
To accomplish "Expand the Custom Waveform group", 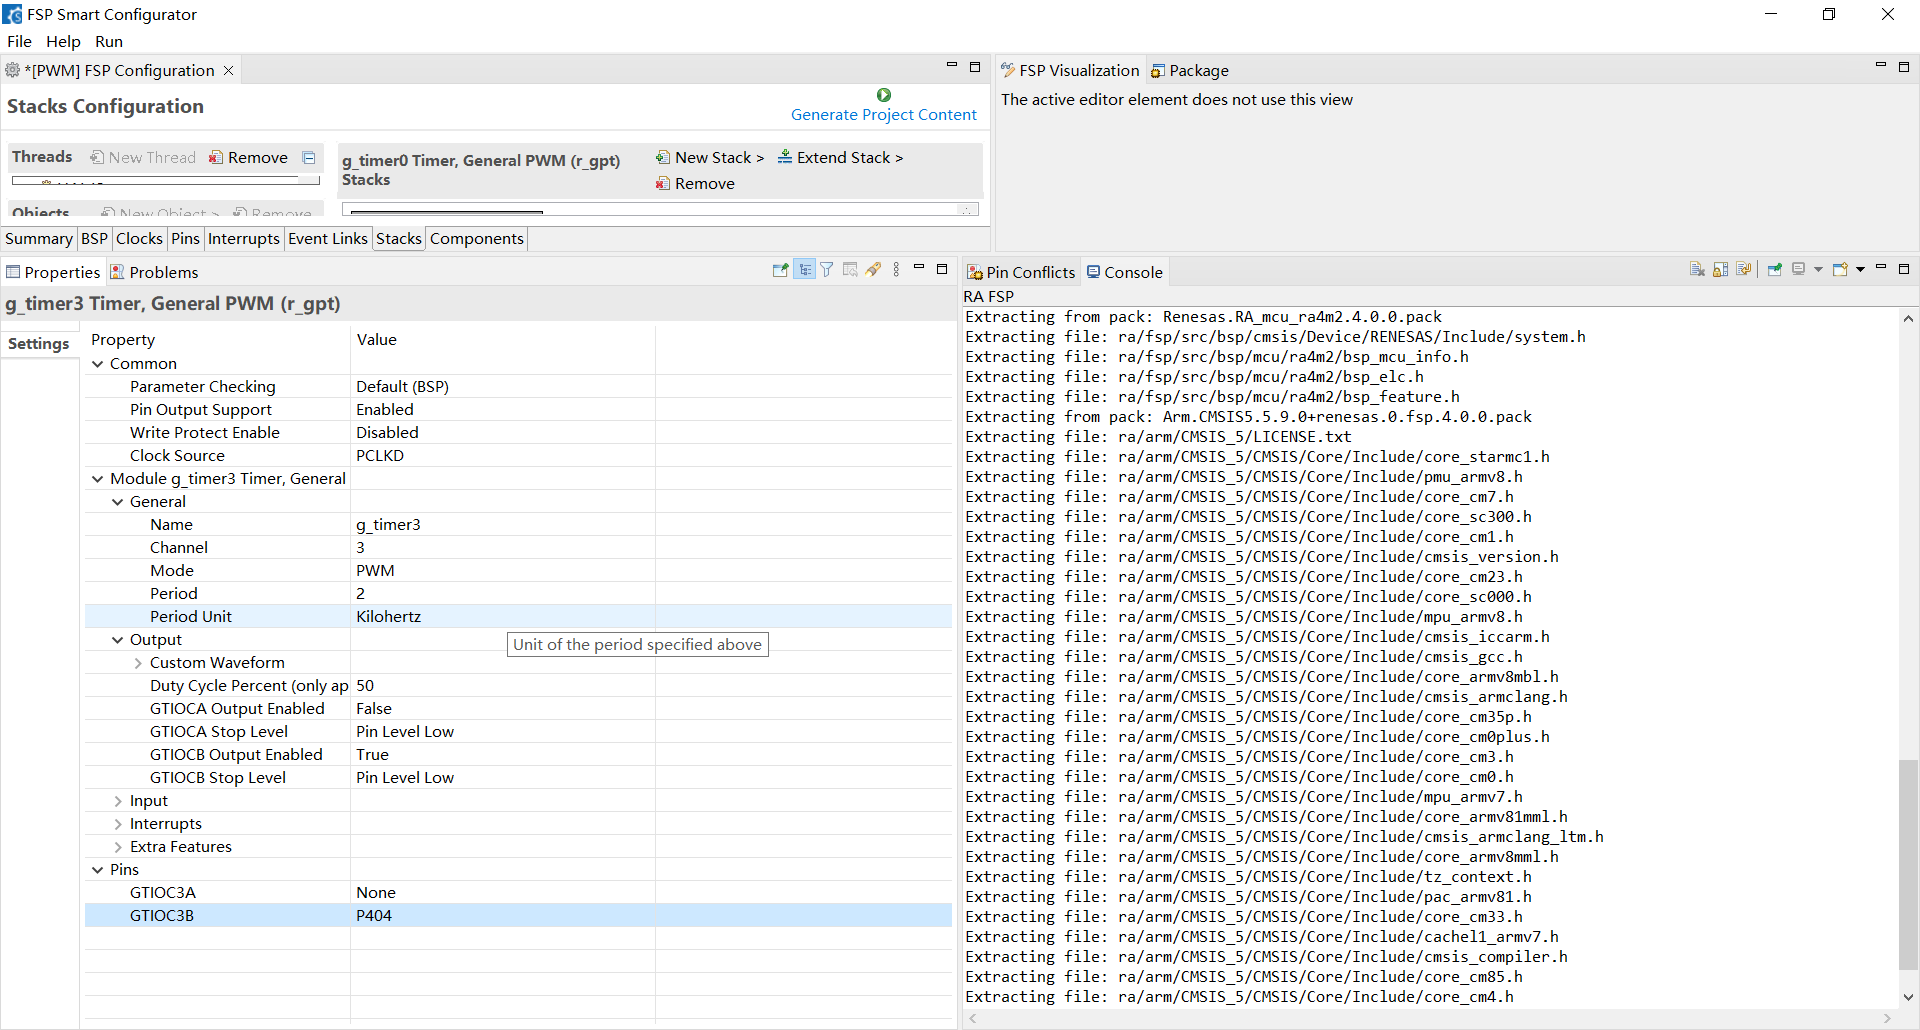I will coord(138,663).
